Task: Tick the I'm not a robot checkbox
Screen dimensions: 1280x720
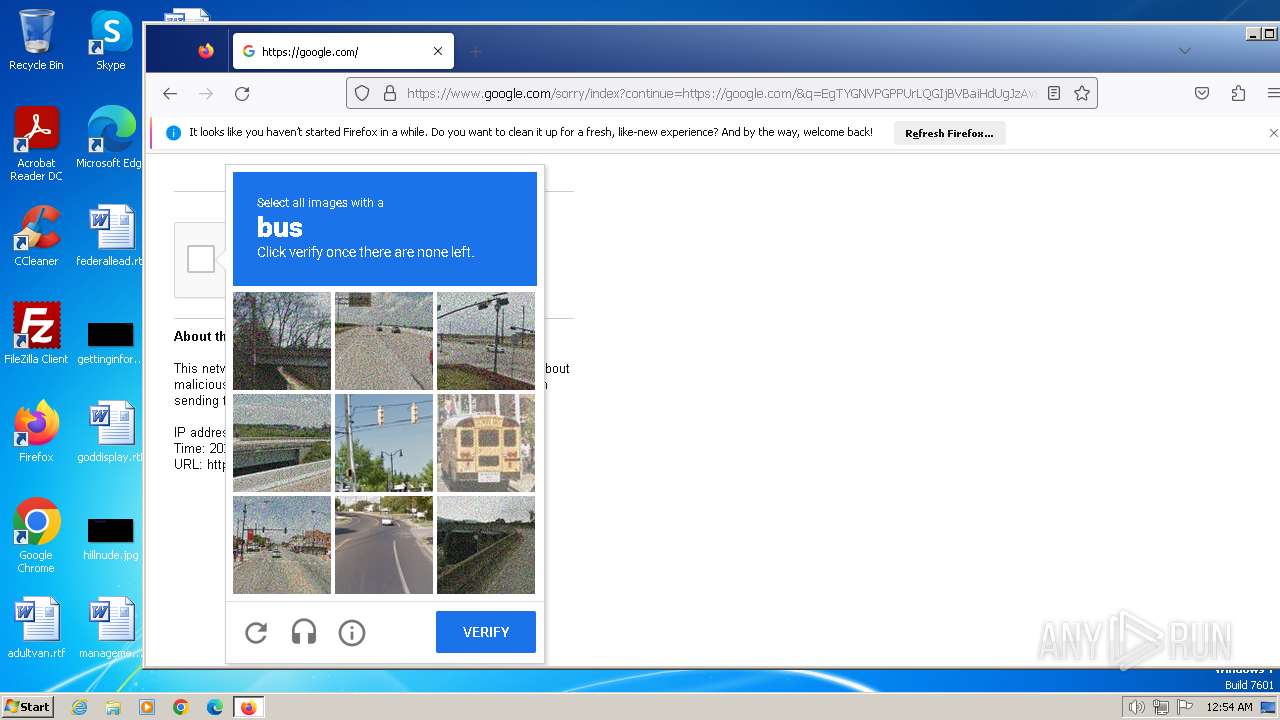Action: (x=201, y=259)
